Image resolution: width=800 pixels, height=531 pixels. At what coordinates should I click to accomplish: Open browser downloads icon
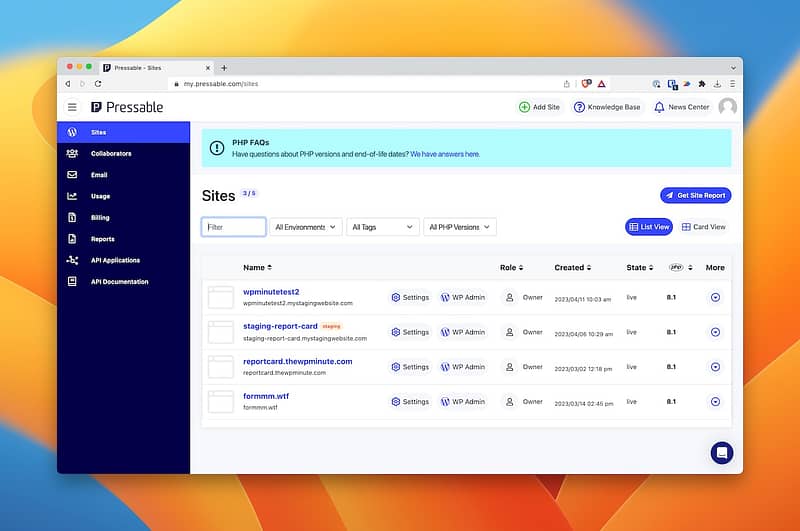click(x=717, y=84)
